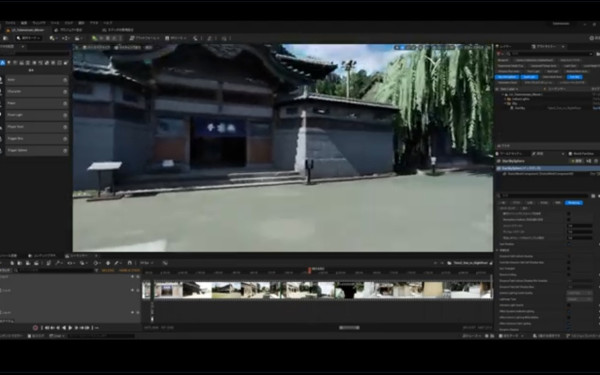This screenshot has height=375, width=600.
Task: Jump to sequence end in Sequencer transport
Action: [87, 328]
